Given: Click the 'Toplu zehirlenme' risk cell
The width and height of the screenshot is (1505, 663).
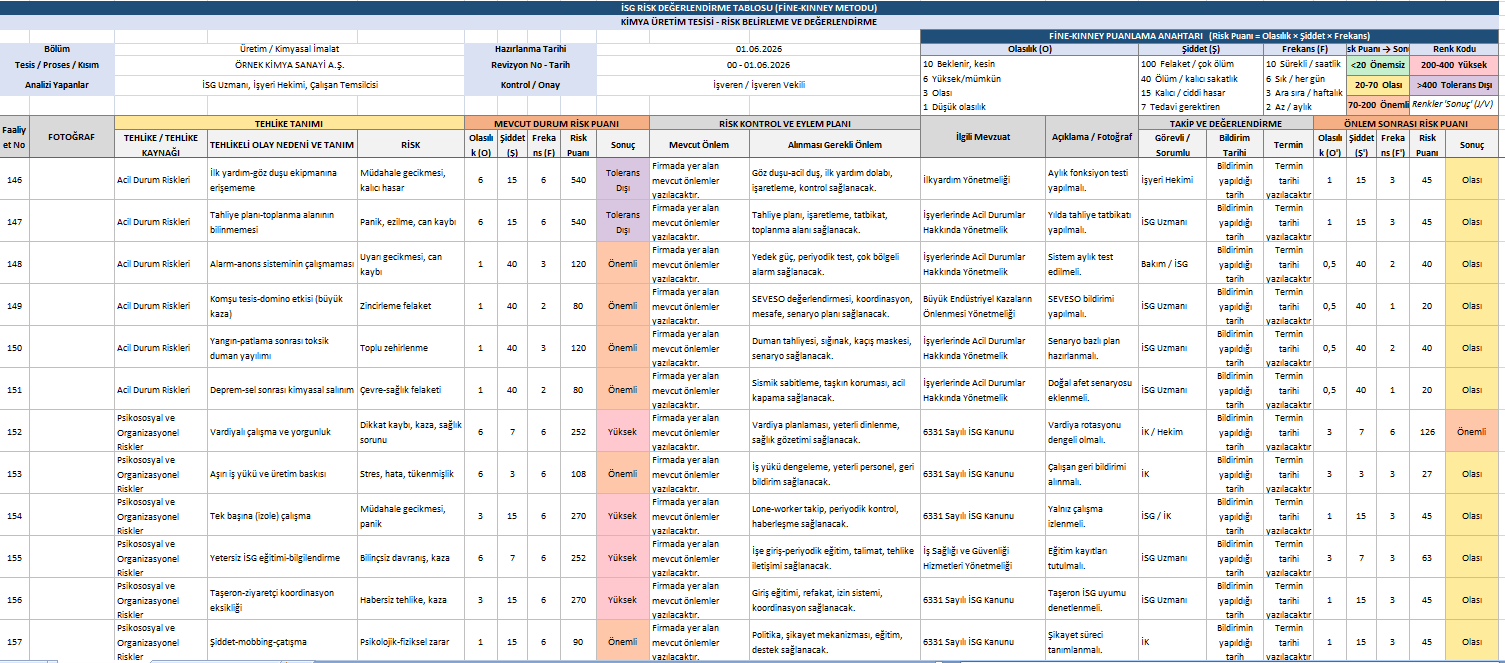Looking at the screenshot, I should [x=410, y=348].
